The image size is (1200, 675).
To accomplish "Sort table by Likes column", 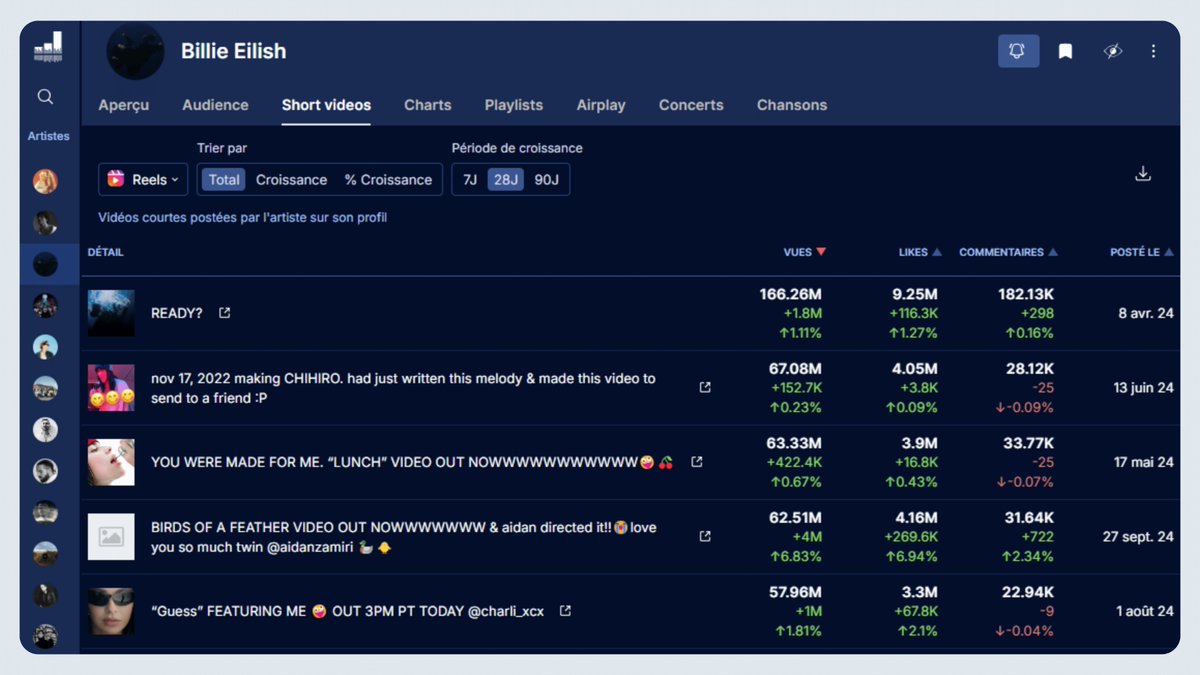I will [x=920, y=252].
